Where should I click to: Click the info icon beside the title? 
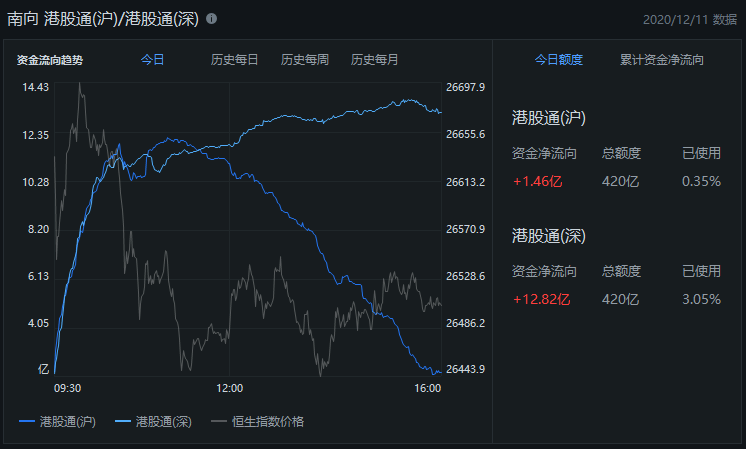click(x=211, y=19)
